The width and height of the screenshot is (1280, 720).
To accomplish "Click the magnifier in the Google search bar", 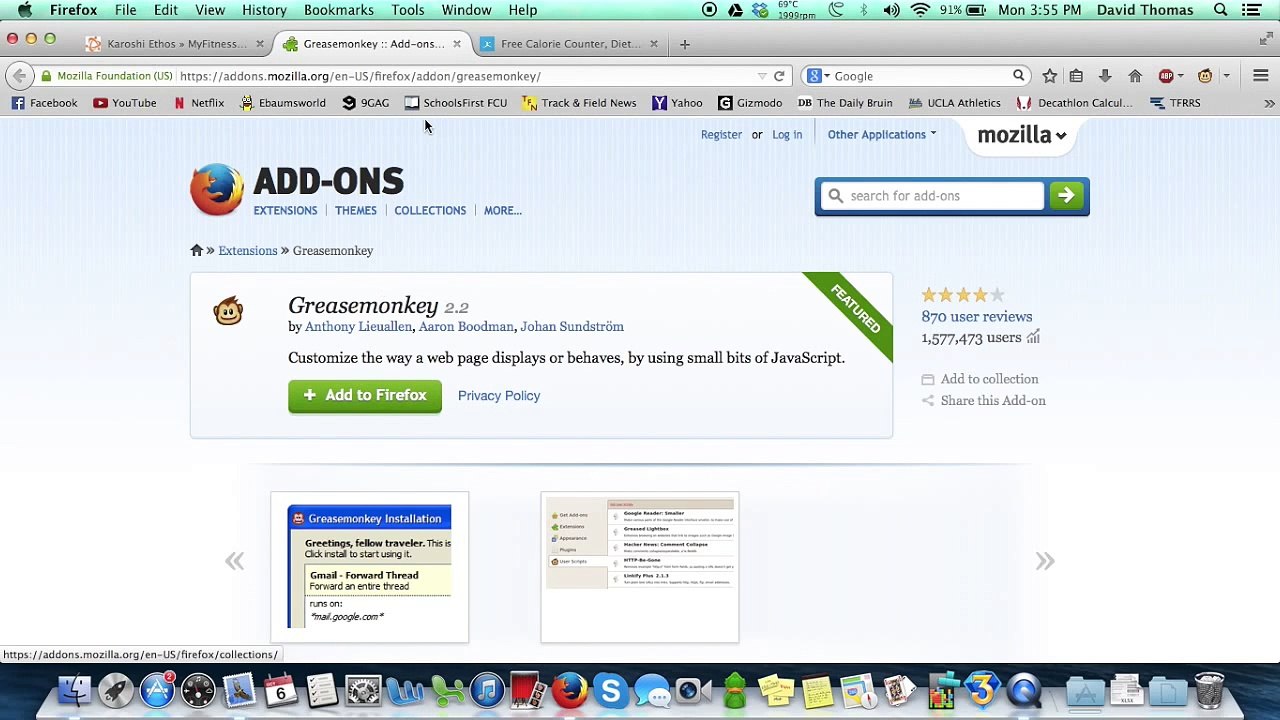I will 1018,76.
